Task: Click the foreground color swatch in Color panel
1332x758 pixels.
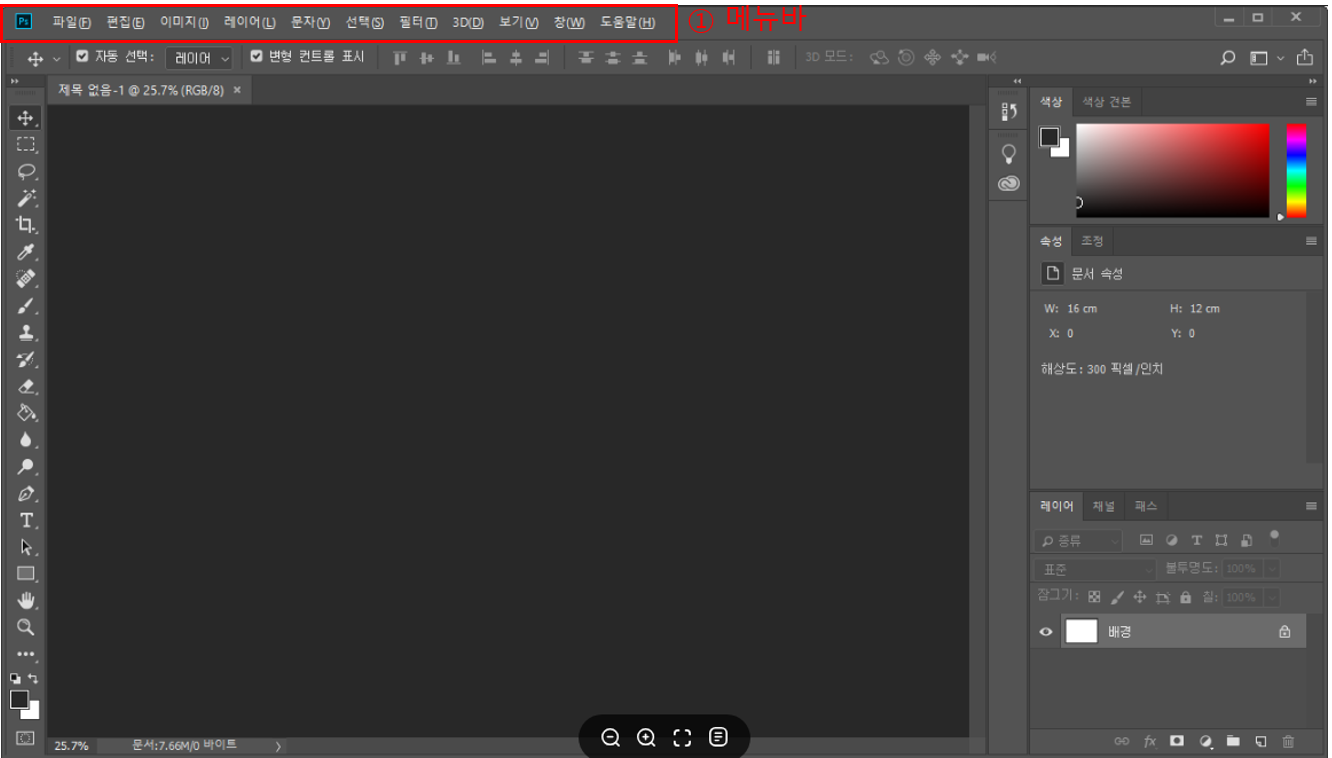Action: (1049, 136)
